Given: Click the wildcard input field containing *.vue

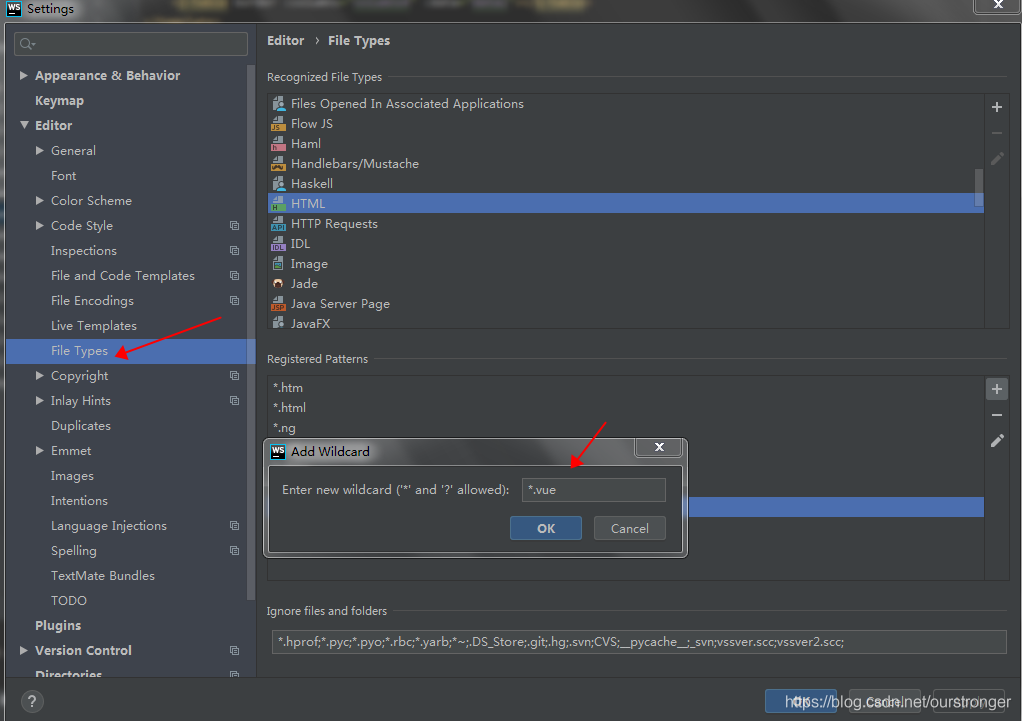Looking at the screenshot, I should (594, 490).
